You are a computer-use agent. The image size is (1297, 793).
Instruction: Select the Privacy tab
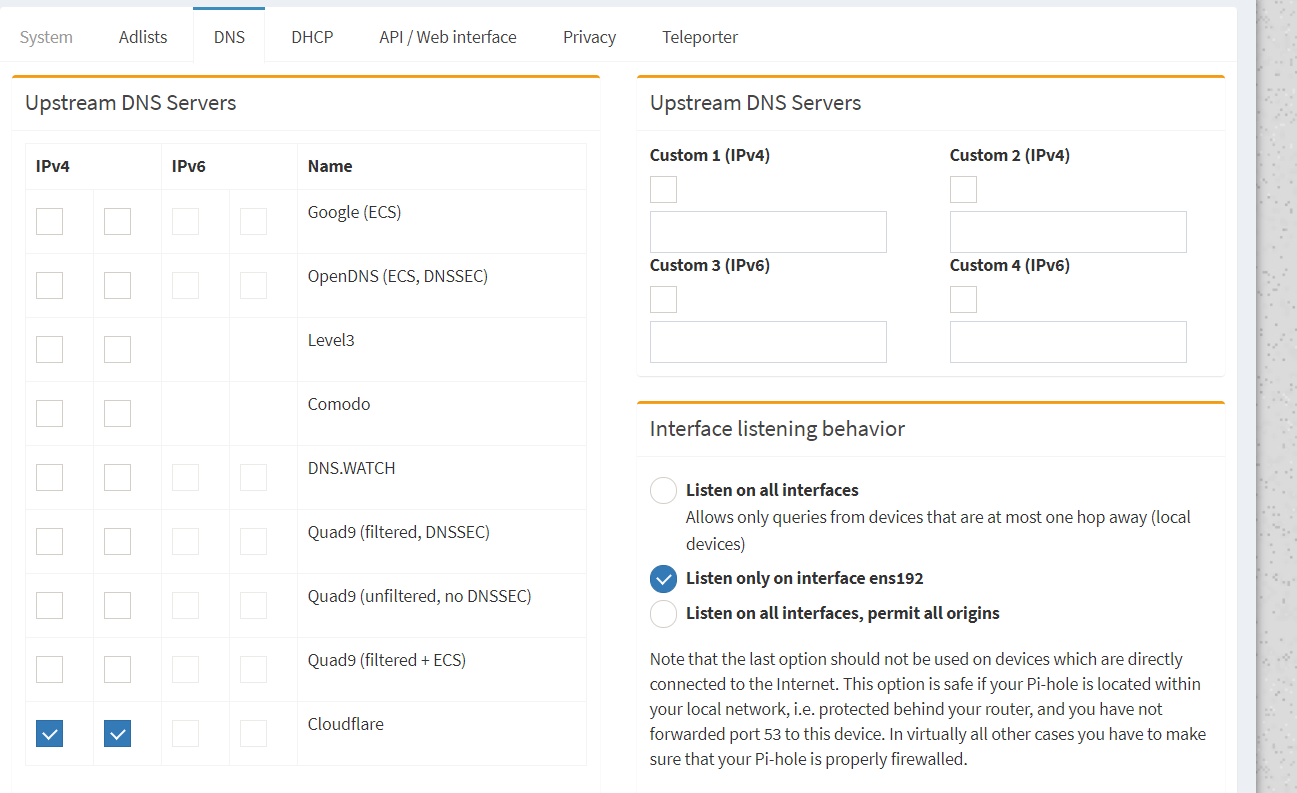click(x=589, y=37)
